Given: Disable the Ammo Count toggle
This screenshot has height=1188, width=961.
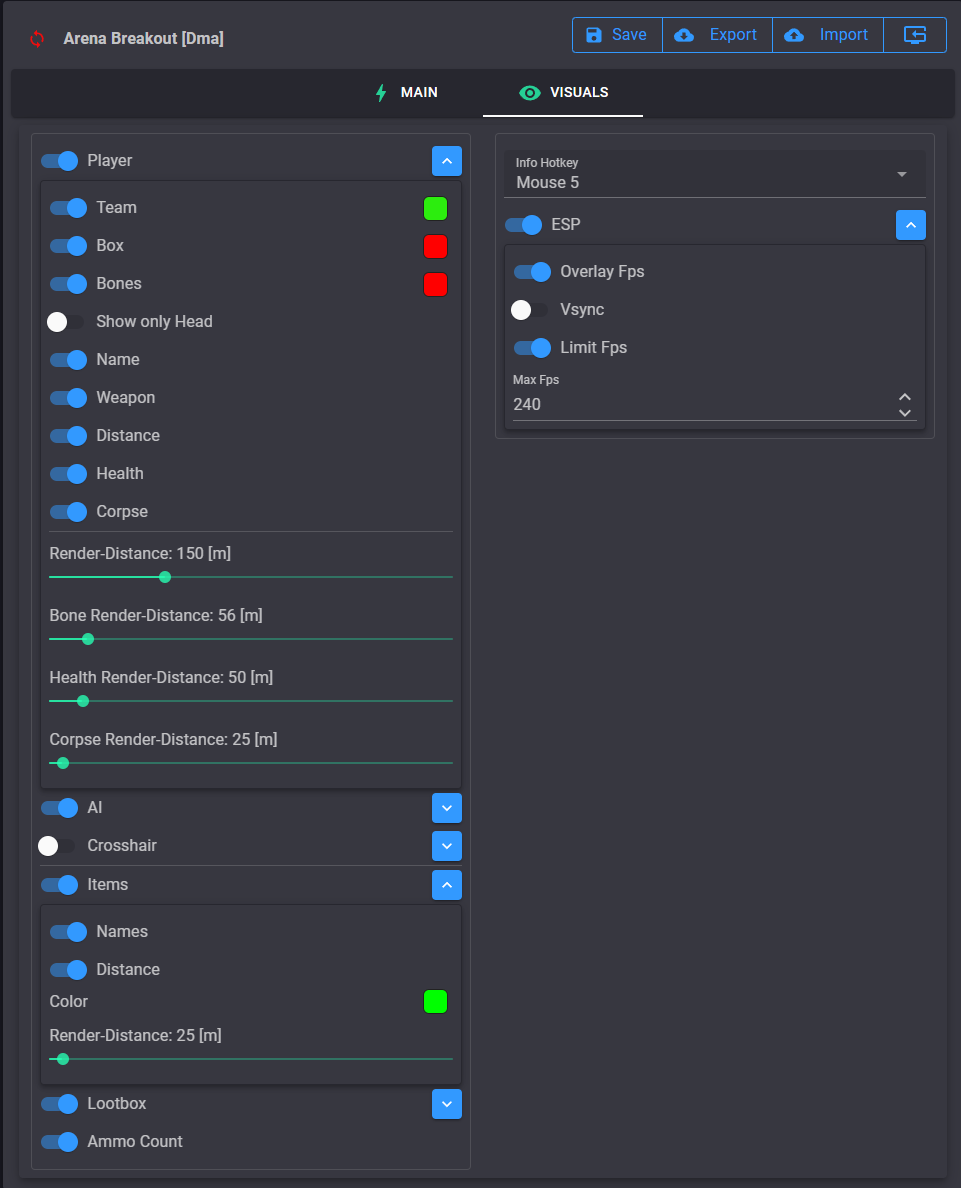Looking at the screenshot, I should click(59, 1142).
